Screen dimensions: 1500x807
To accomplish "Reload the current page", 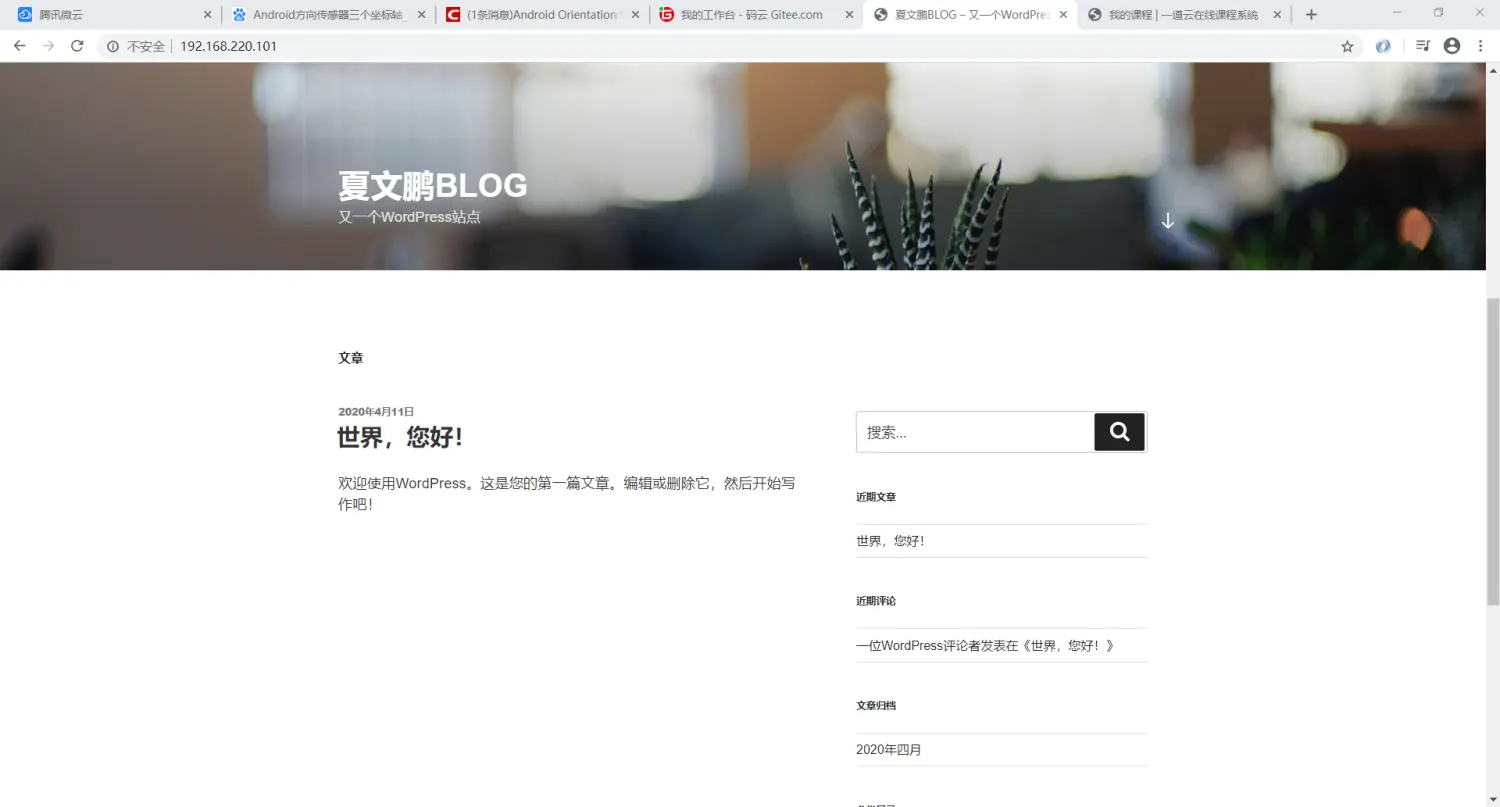I will [x=77, y=46].
